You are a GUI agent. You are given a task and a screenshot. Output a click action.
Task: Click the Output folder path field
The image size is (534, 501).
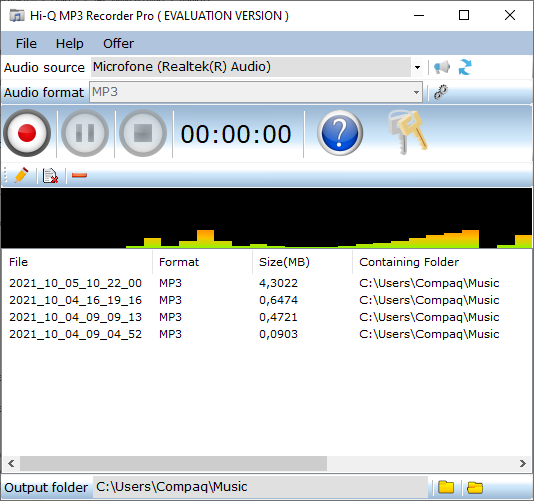(260, 487)
